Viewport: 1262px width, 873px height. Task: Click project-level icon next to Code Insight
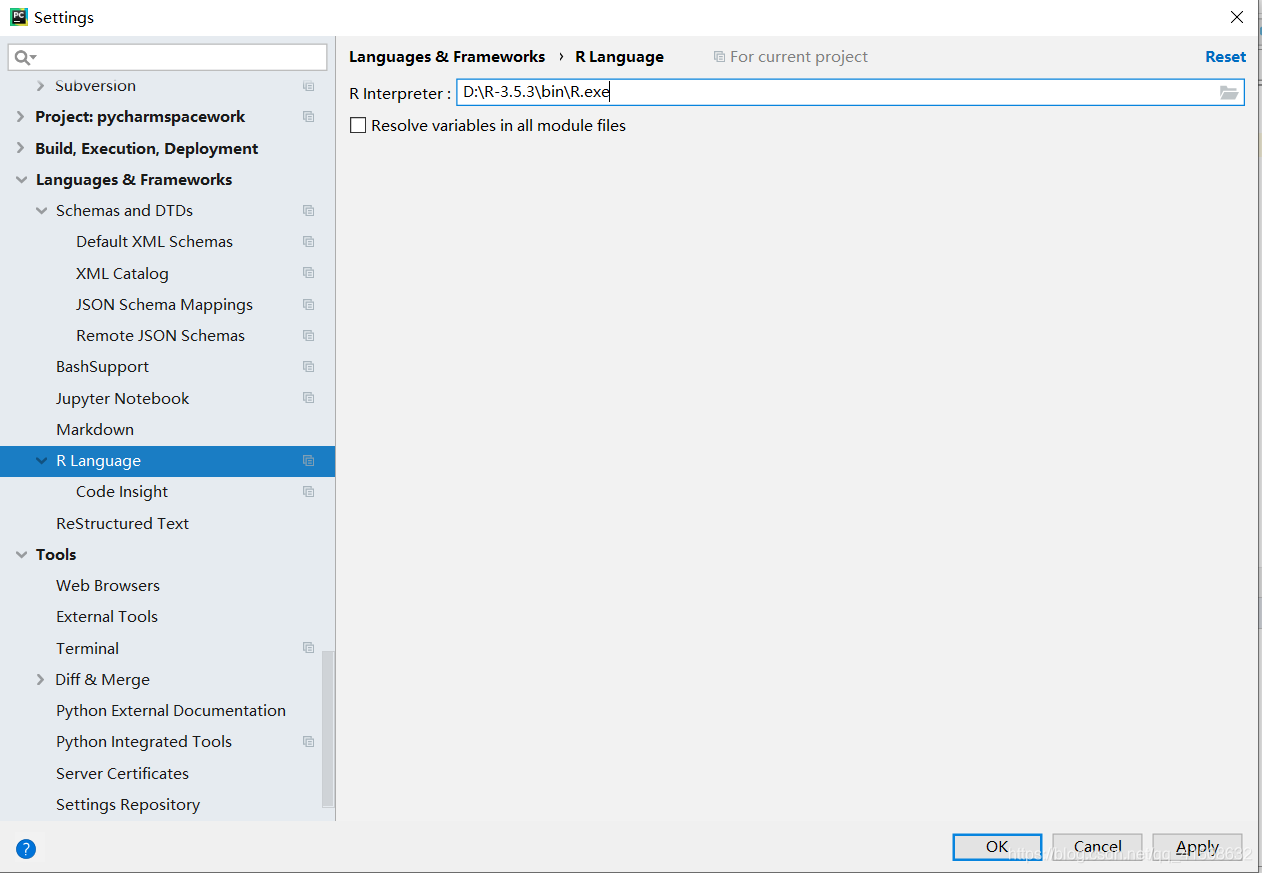[309, 492]
